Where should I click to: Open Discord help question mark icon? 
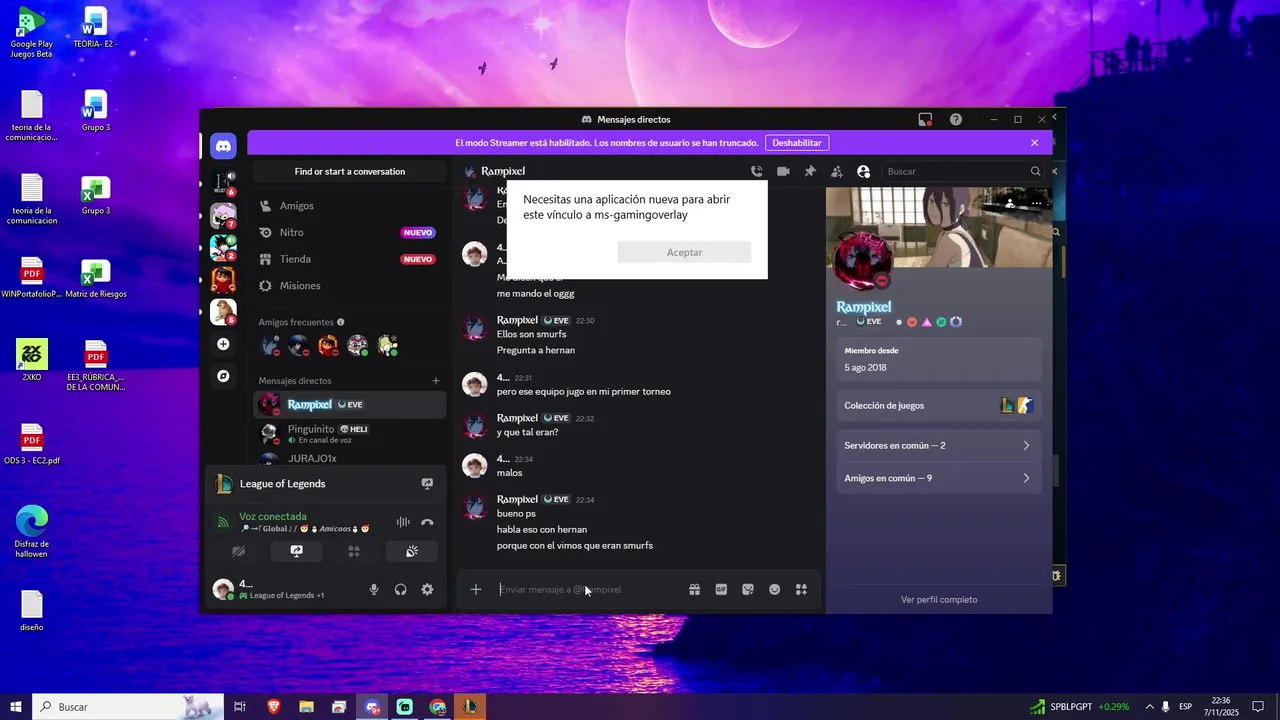point(956,119)
